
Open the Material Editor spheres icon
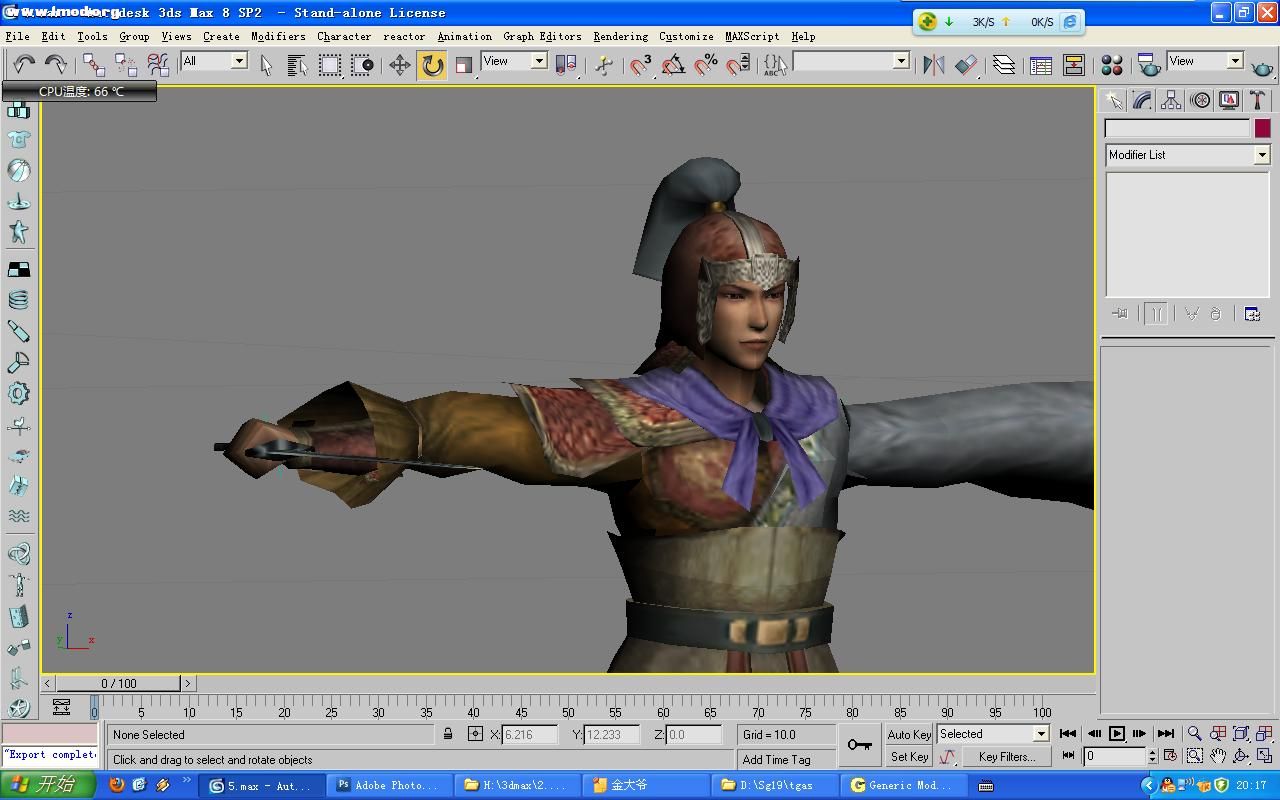pos(1111,65)
